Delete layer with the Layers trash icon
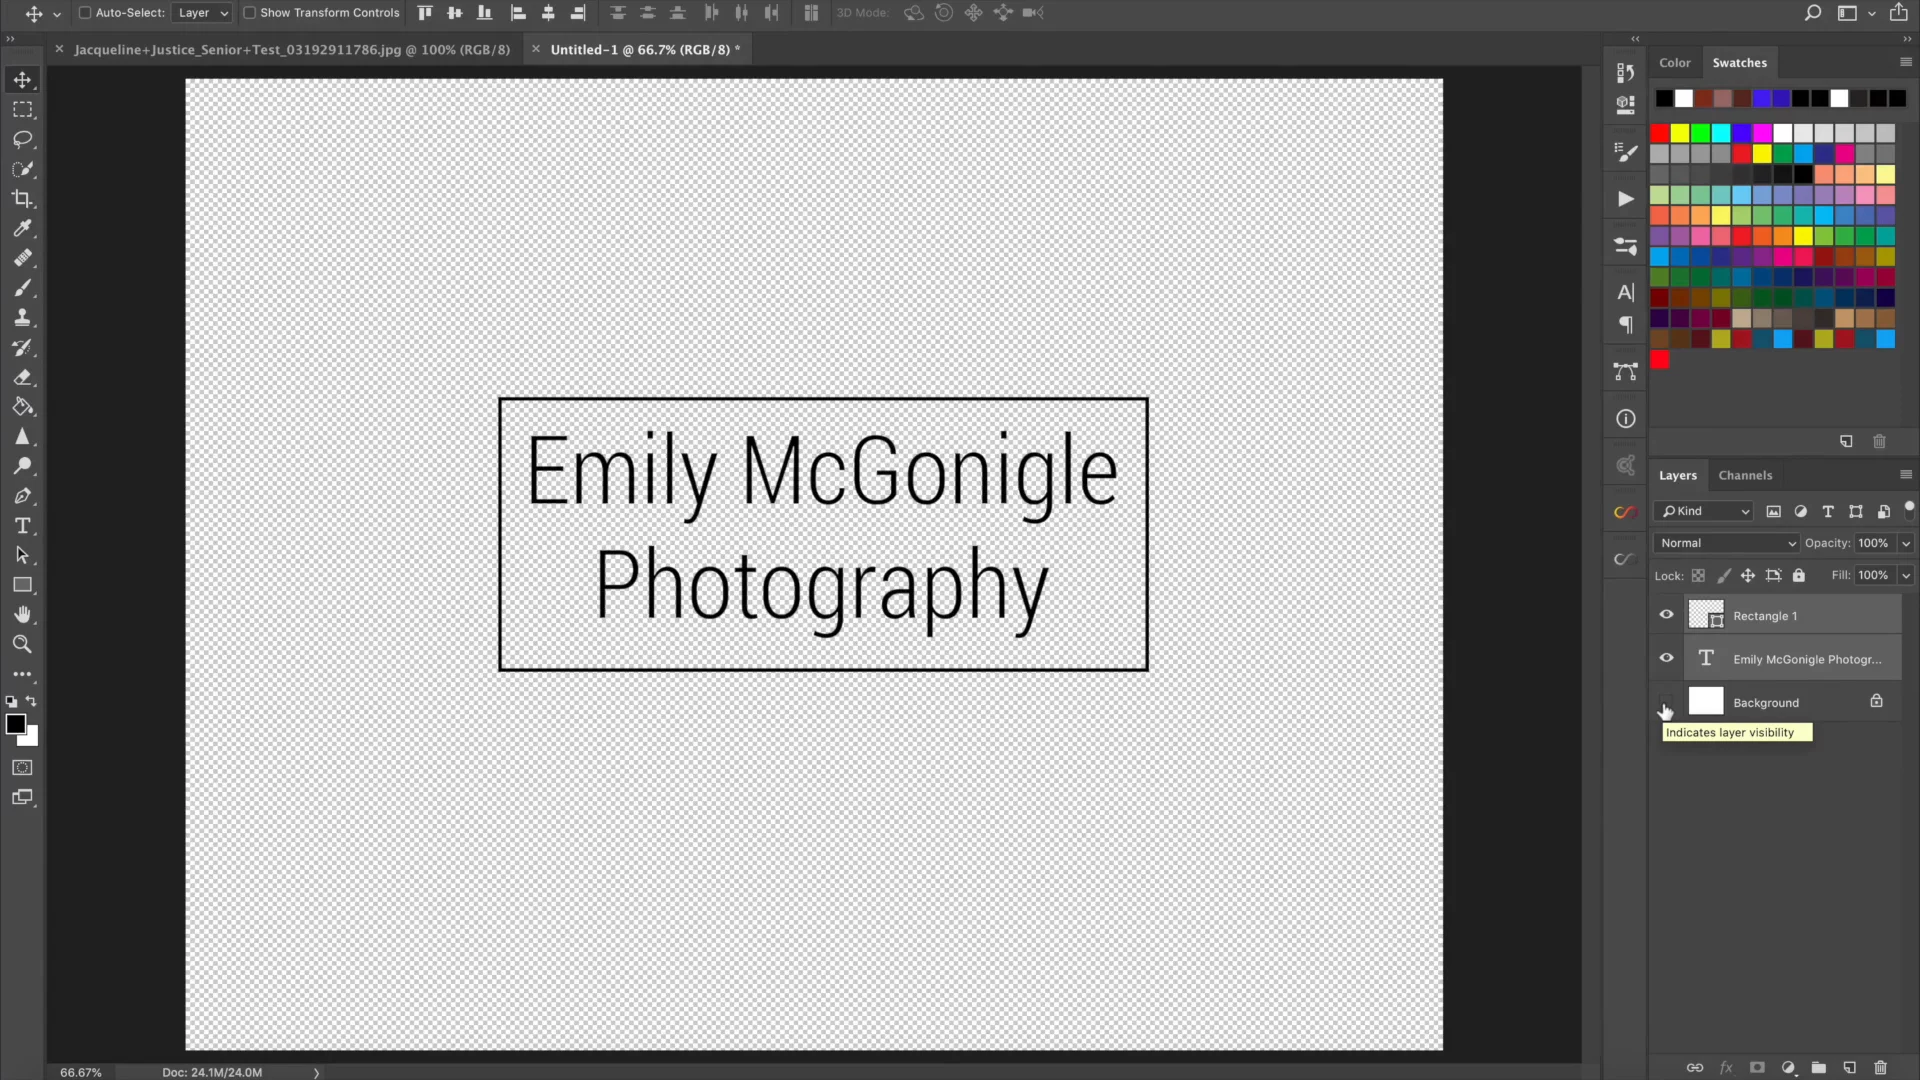This screenshot has height=1080, width=1920. 1880,1067
